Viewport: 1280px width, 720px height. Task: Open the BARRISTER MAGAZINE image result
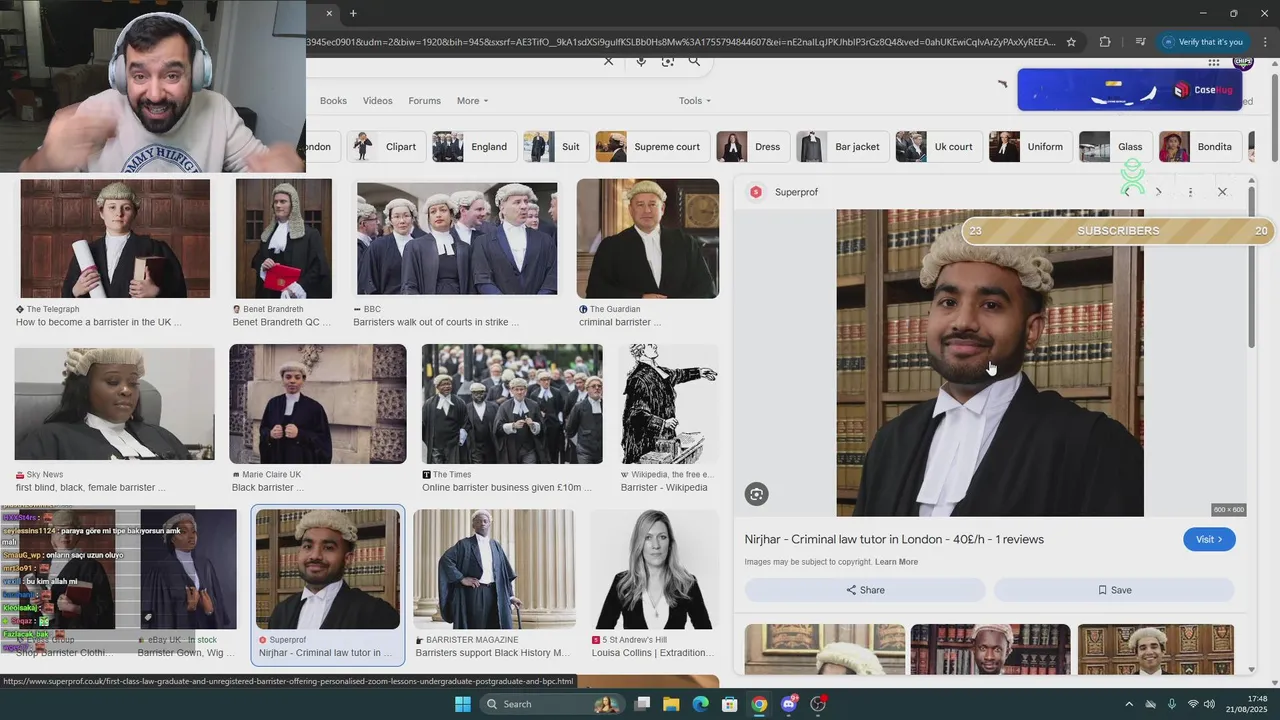pos(494,569)
